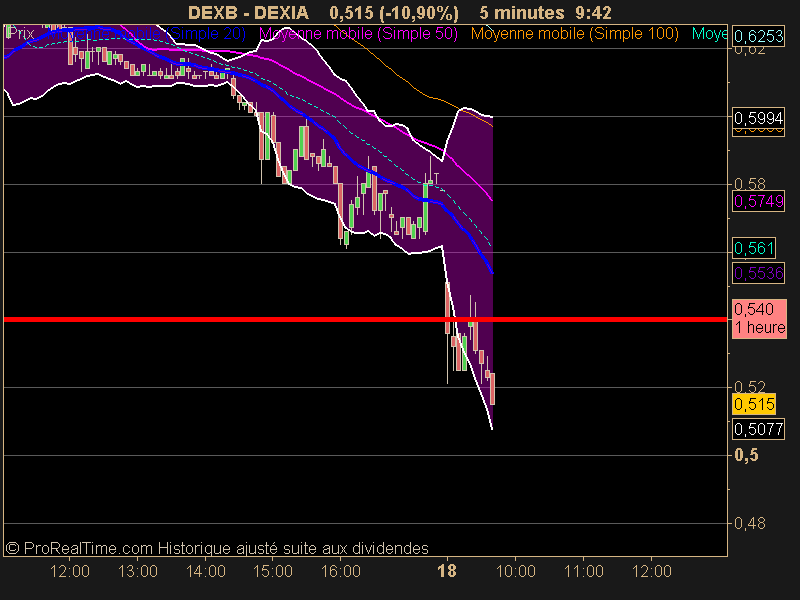Click the 0,6253 price label
The width and height of the screenshot is (800, 600).
pyautogui.click(x=758, y=36)
